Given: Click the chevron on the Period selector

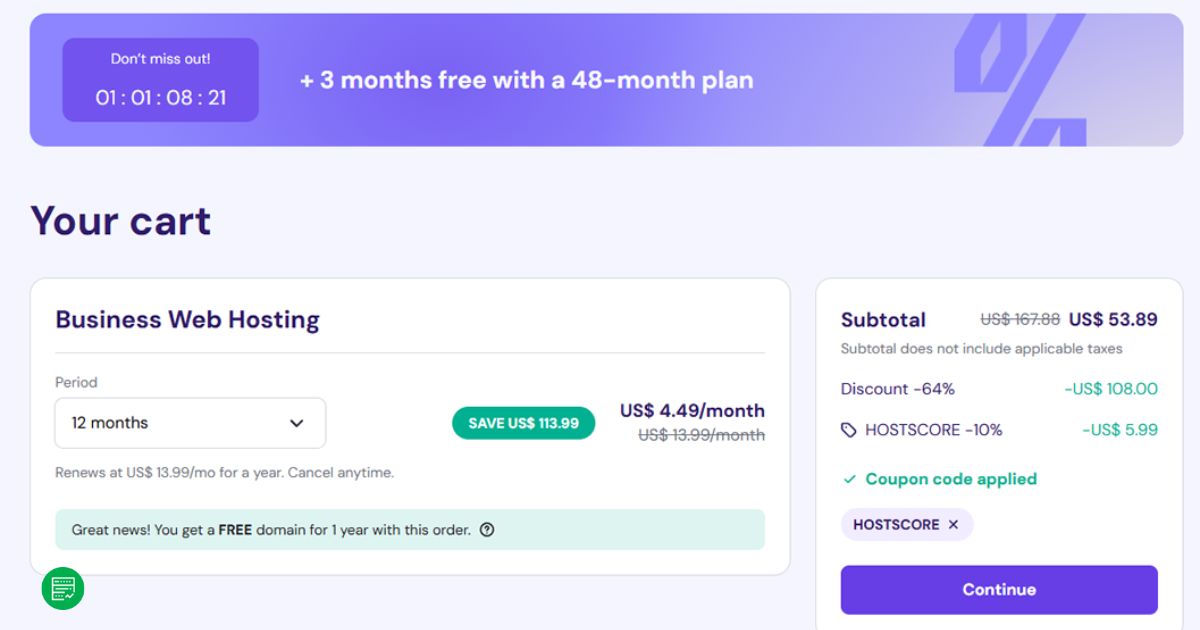Looking at the screenshot, I should (296, 423).
